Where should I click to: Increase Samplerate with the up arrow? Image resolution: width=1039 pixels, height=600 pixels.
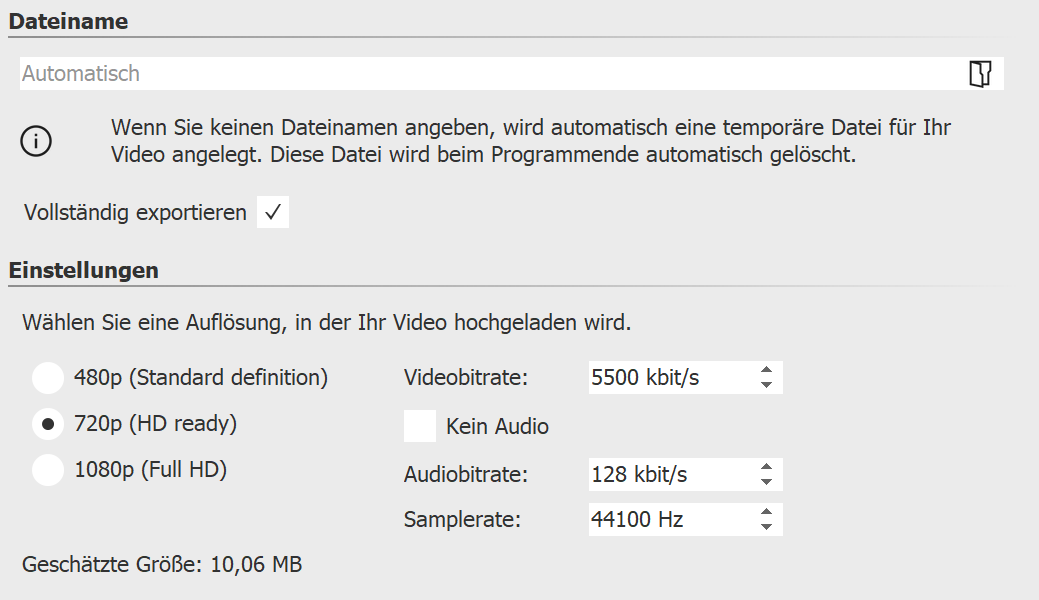766,513
